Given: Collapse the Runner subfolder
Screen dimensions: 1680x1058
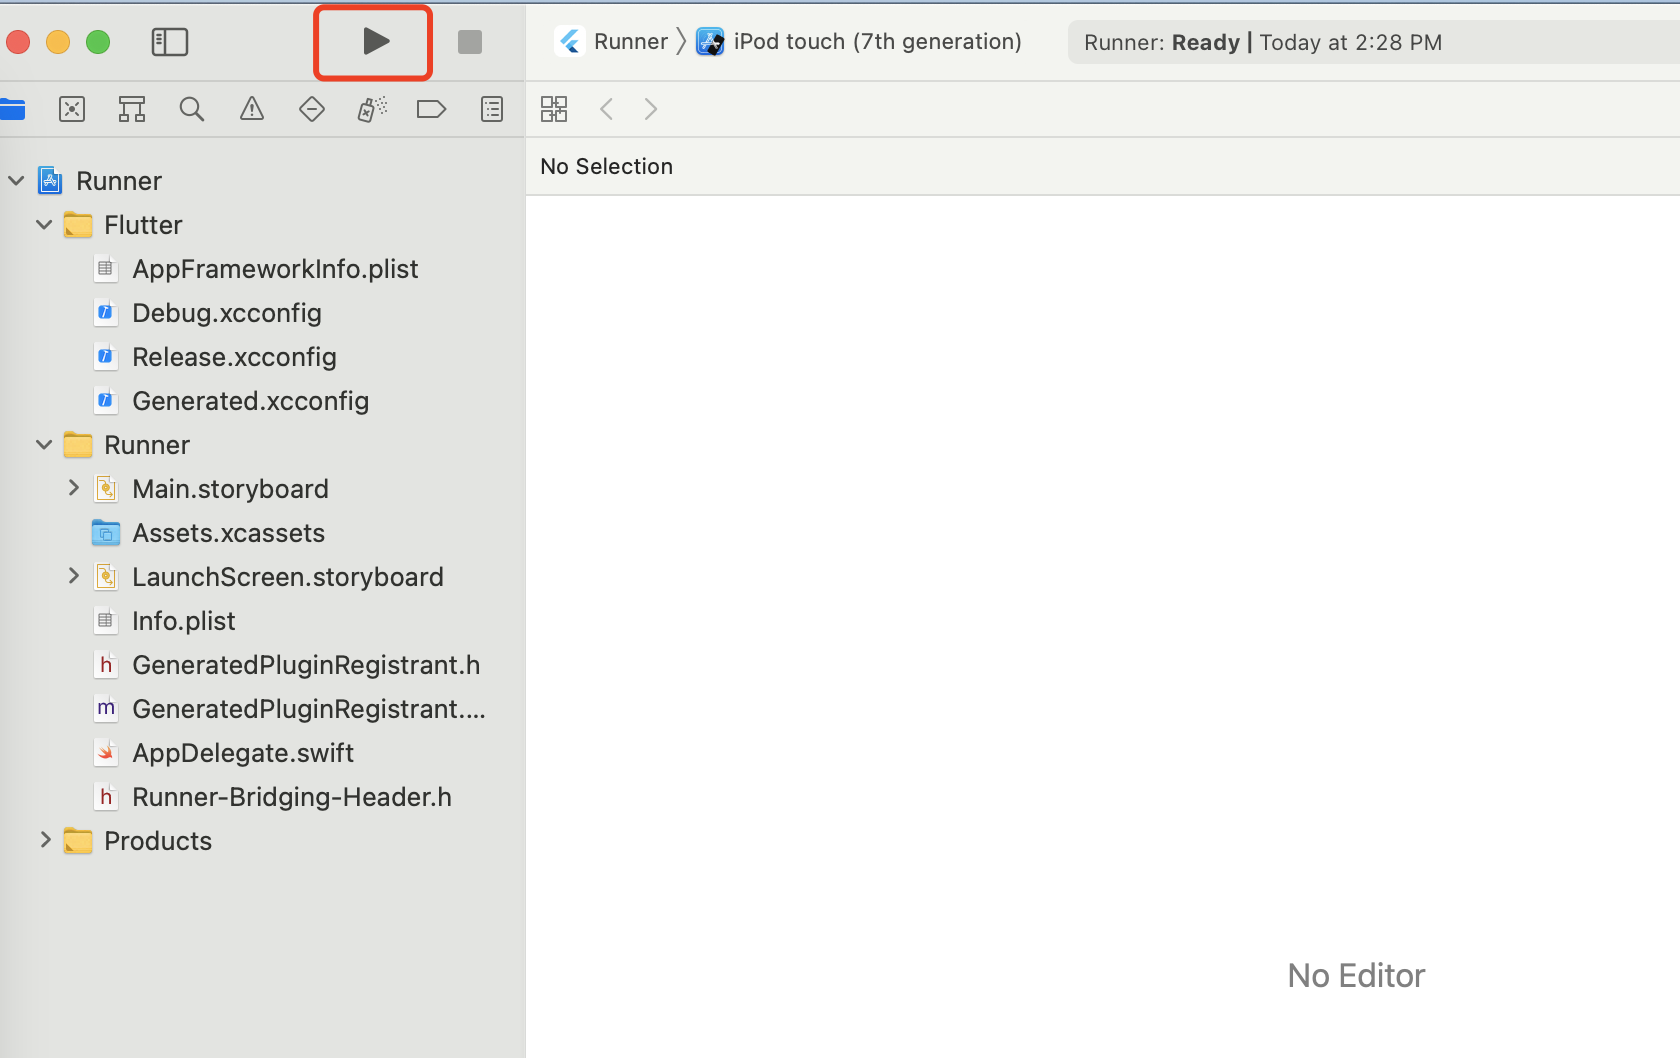Looking at the screenshot, I should [44, 445].
